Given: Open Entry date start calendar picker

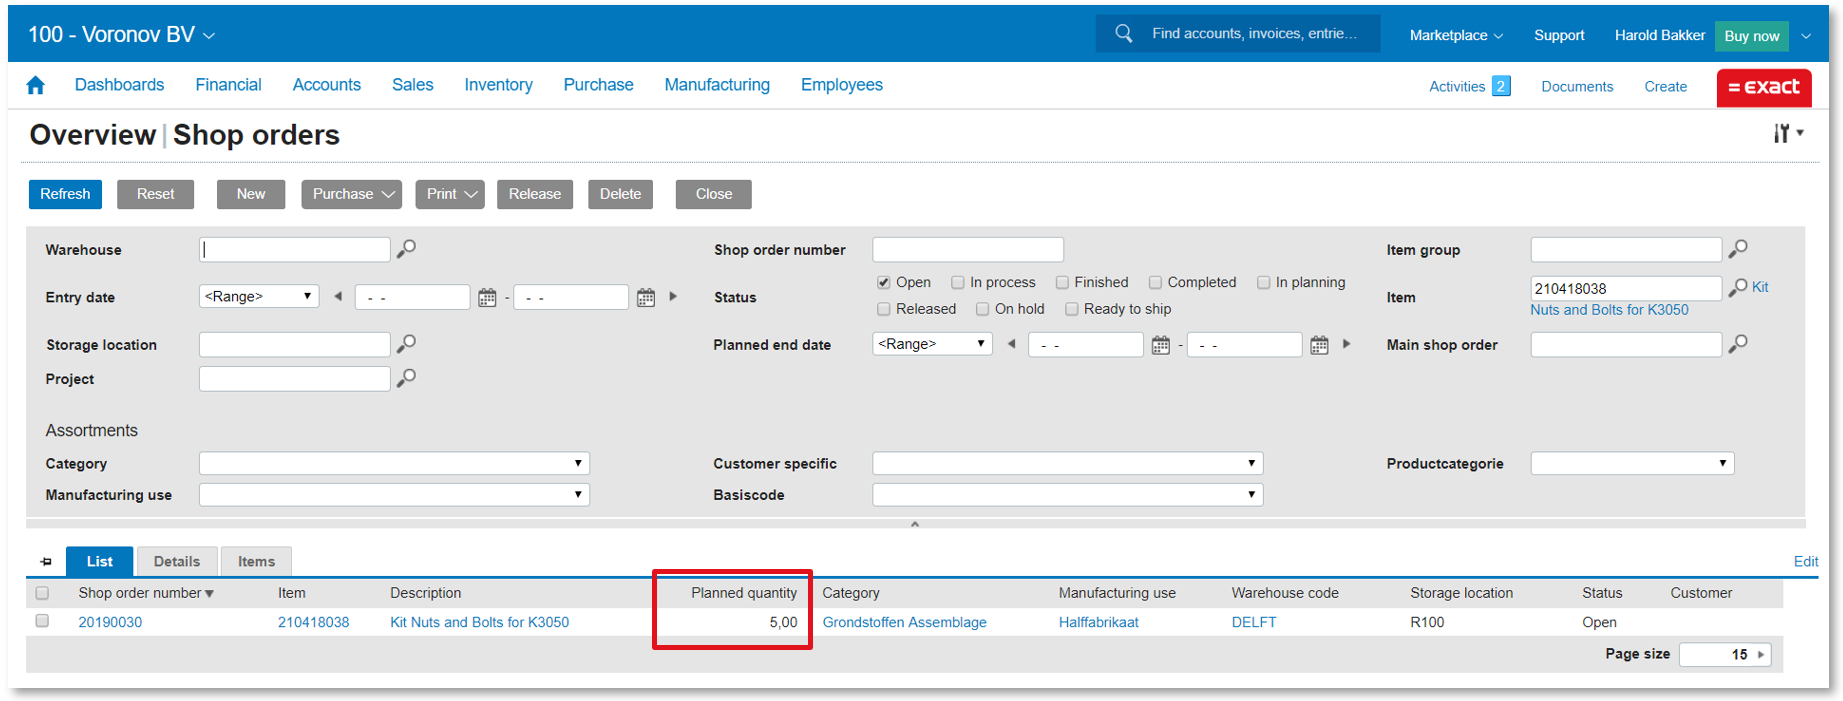Looking at the screenshot, I should click(x=487, y=298).
